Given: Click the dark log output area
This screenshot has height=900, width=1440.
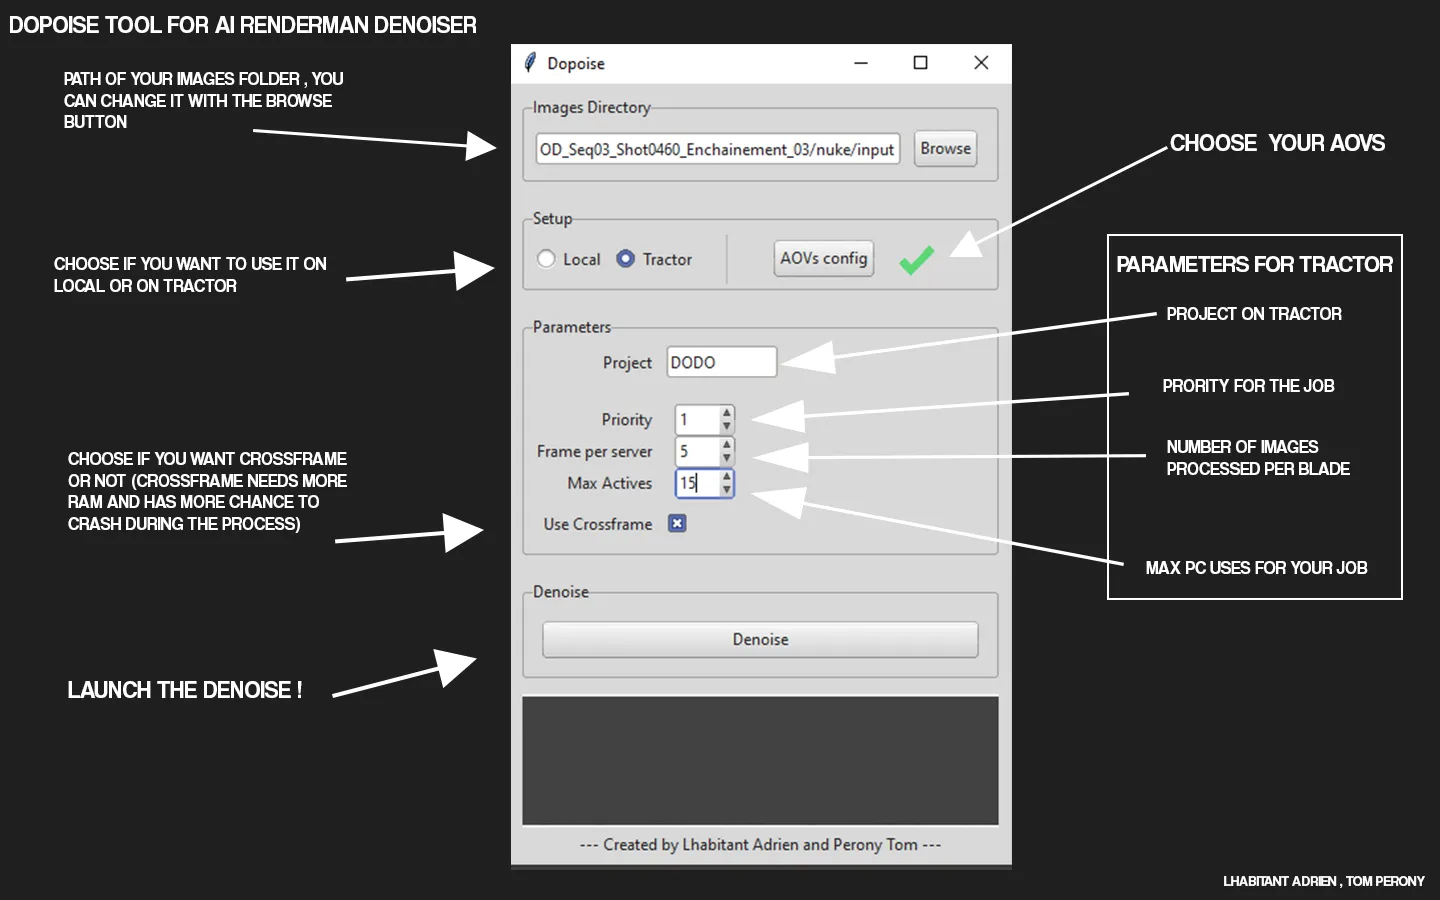Looking at the screenshot, I should (760, 761).
